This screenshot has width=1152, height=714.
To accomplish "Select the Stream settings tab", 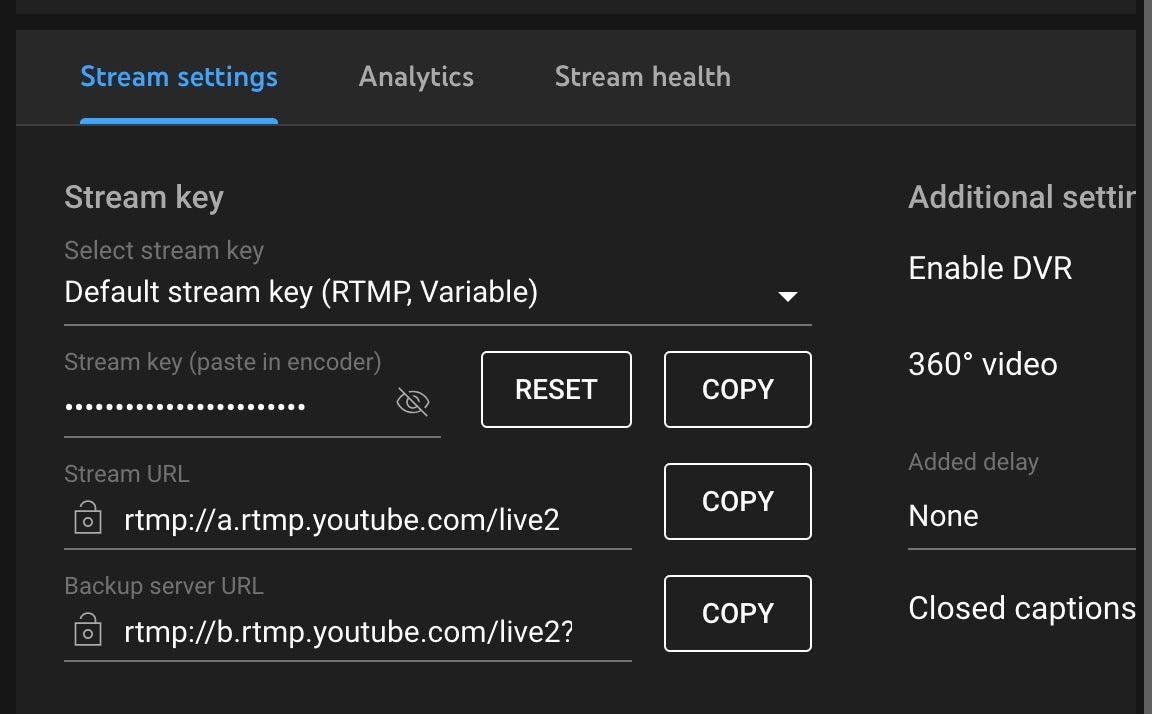I will point(179,77).
